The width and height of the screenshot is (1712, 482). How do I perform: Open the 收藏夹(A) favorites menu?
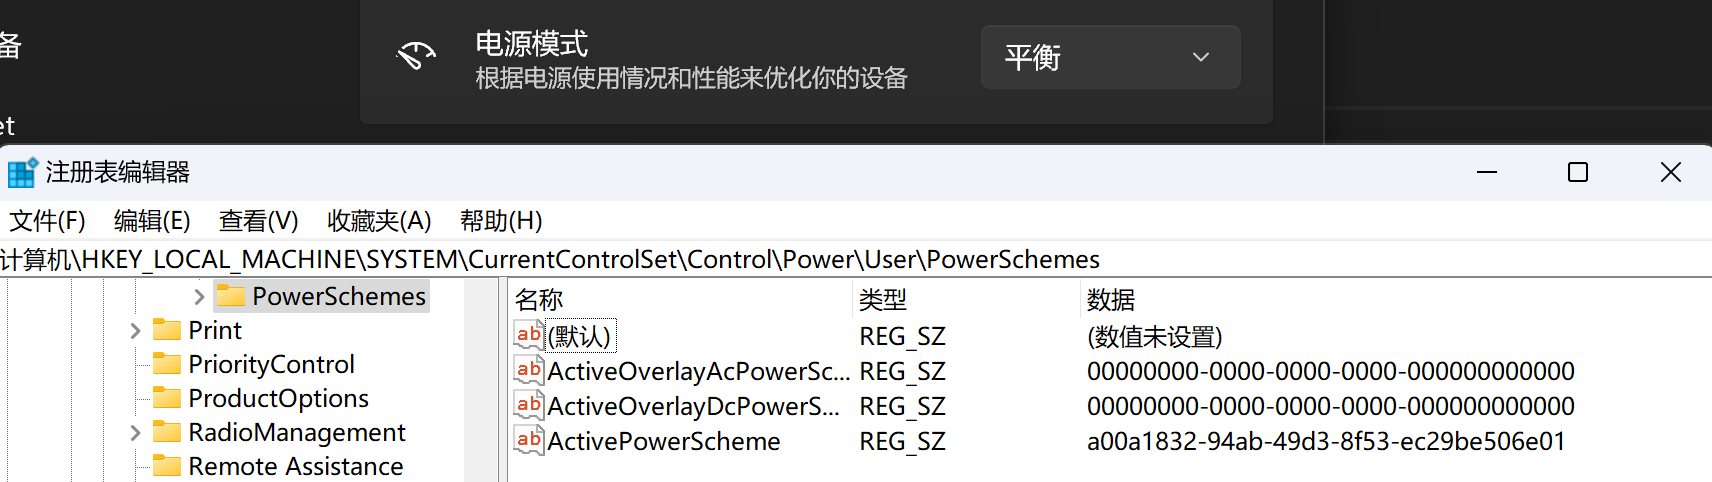tap(379, 221)
